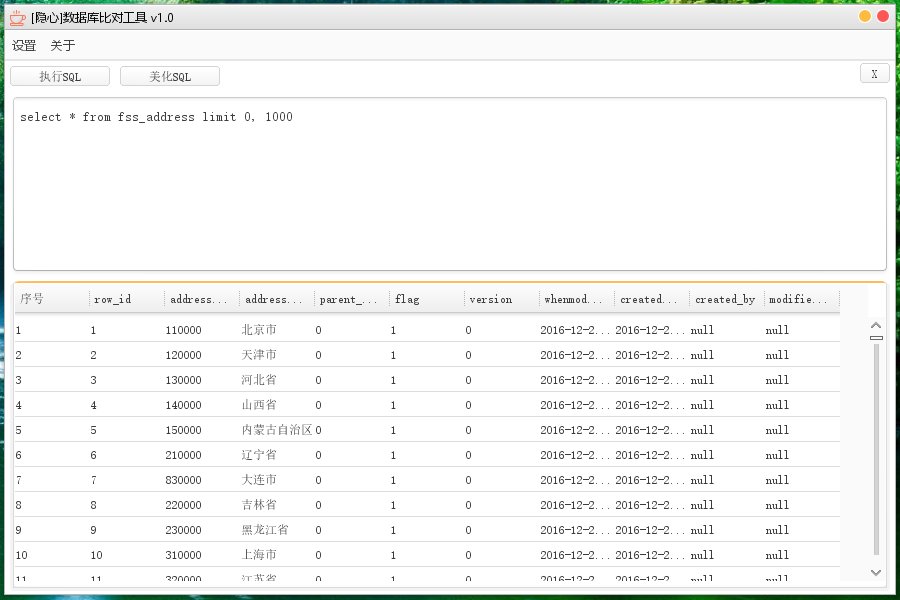Click the address code 120000
The height and width of the screenshot is (600, 900).
click(x=184, y=355)
